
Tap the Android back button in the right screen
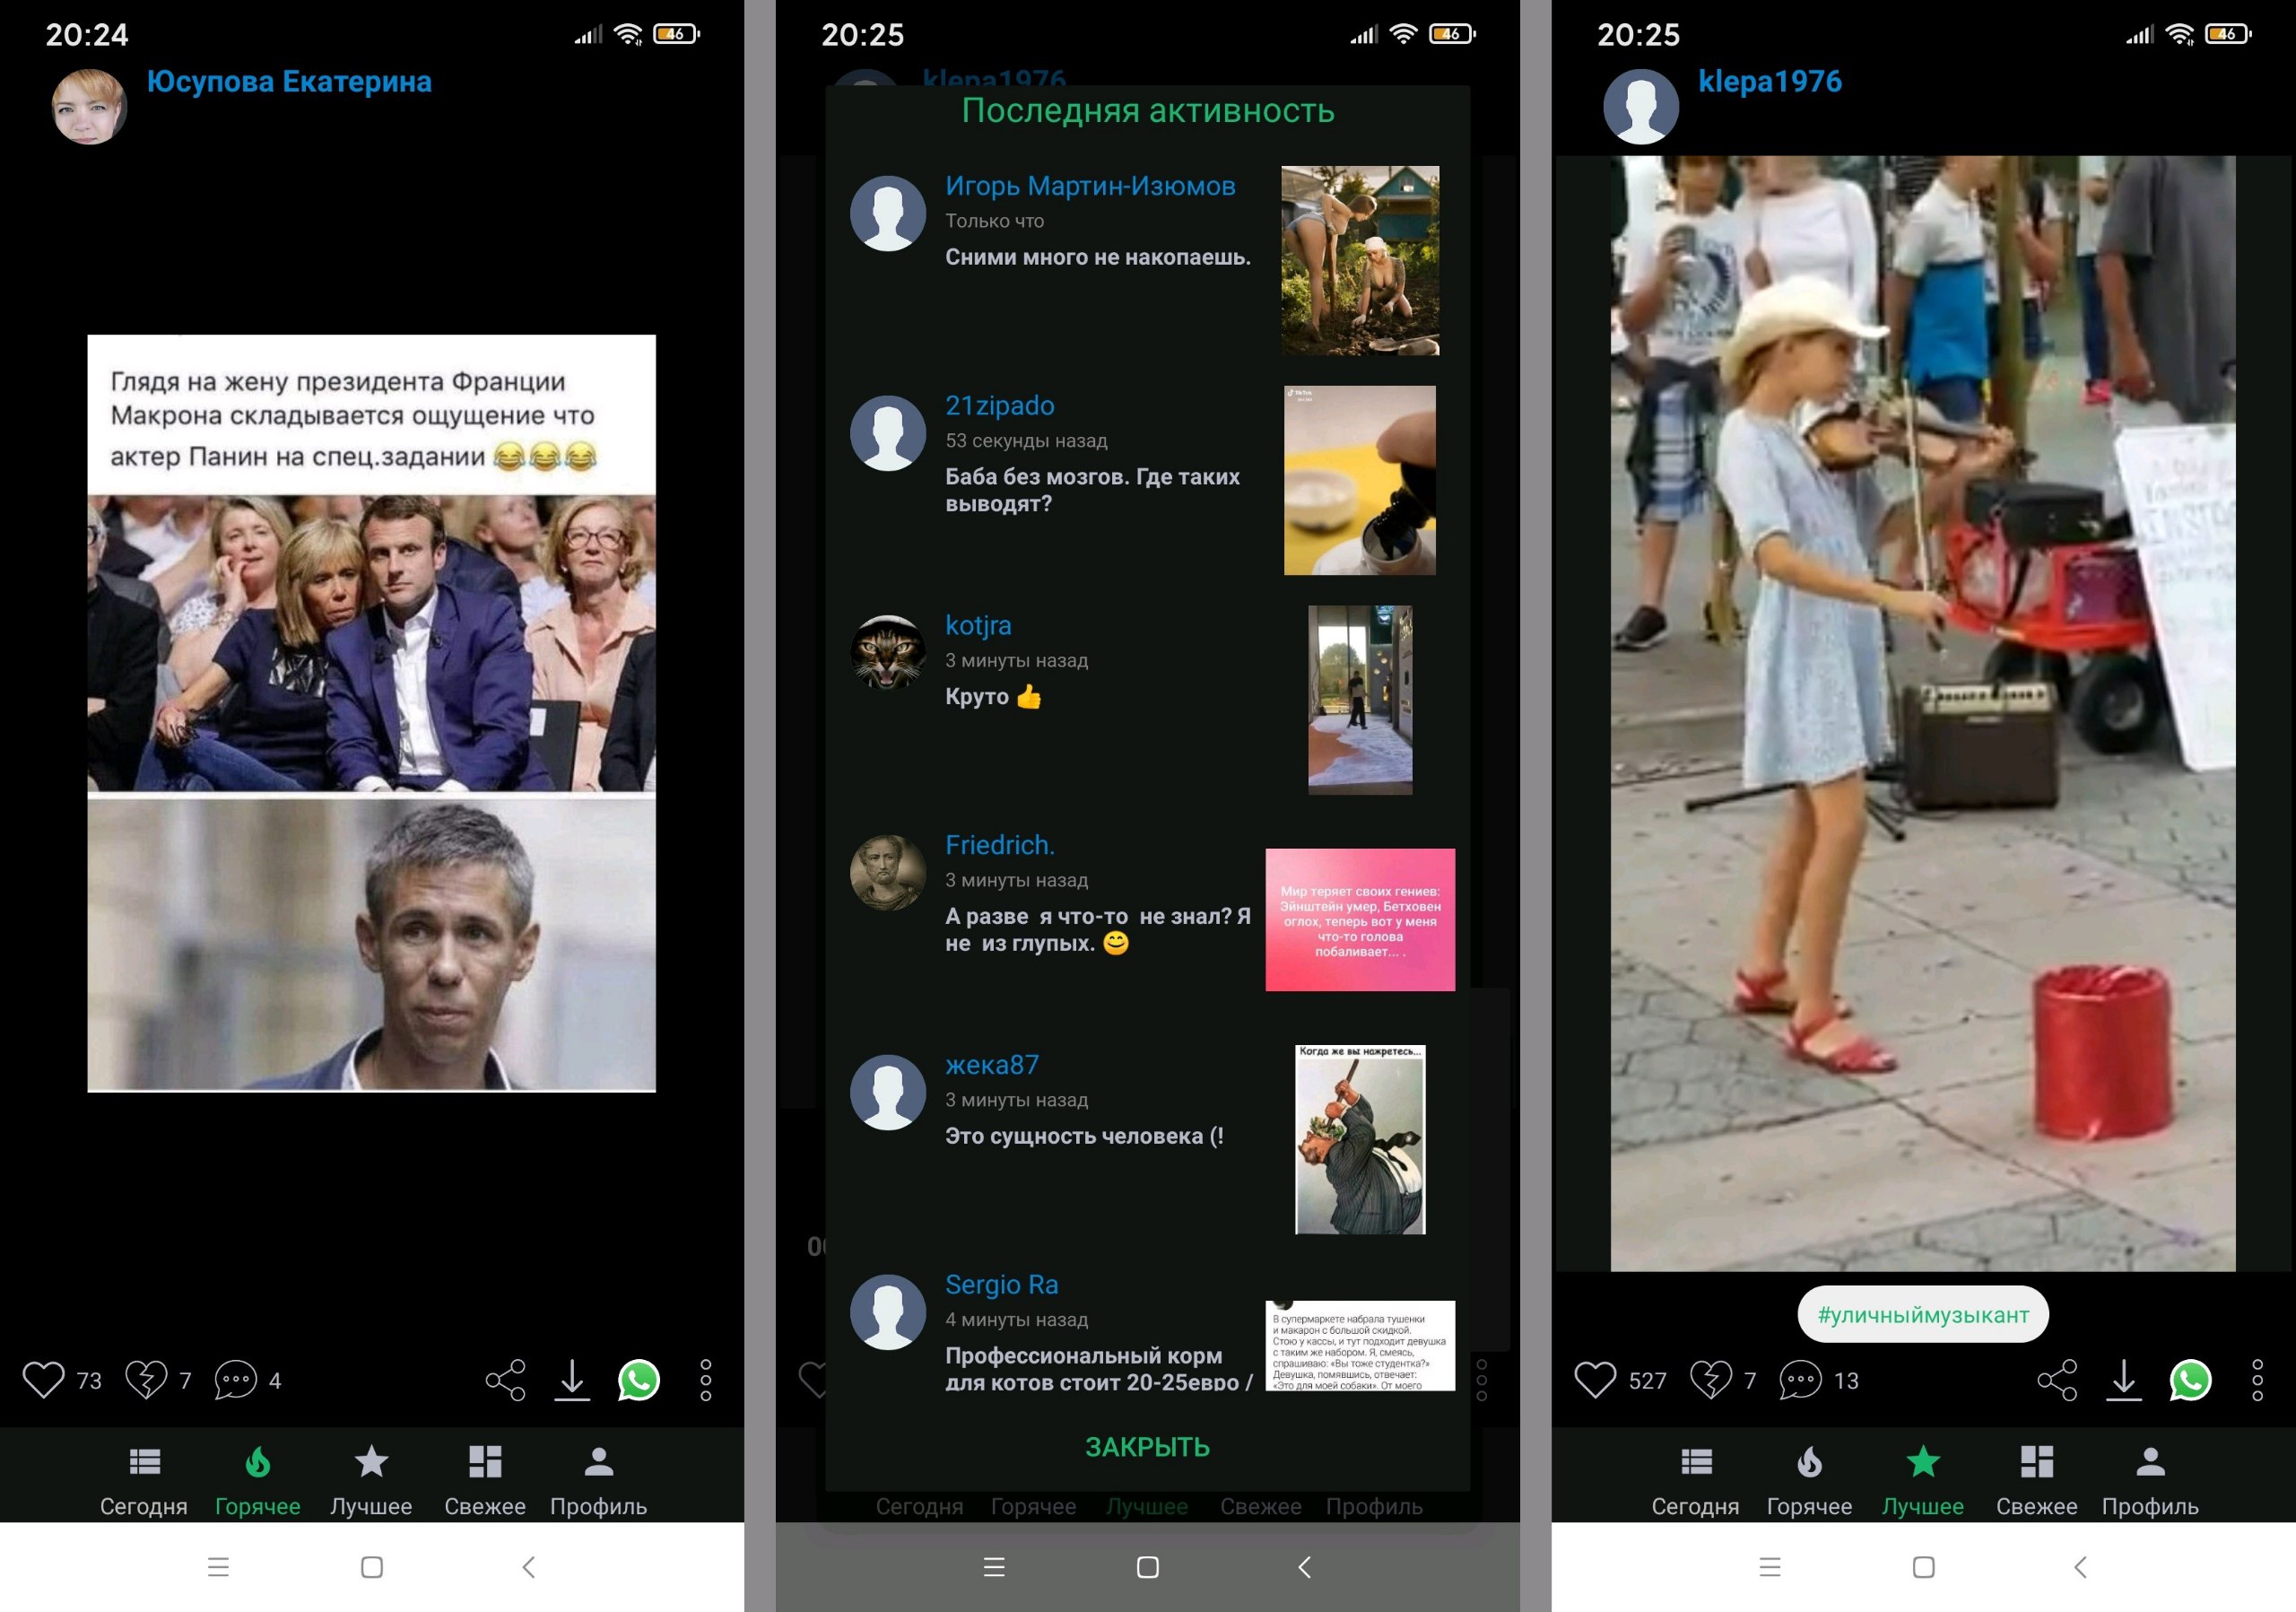(2080, 1567)
